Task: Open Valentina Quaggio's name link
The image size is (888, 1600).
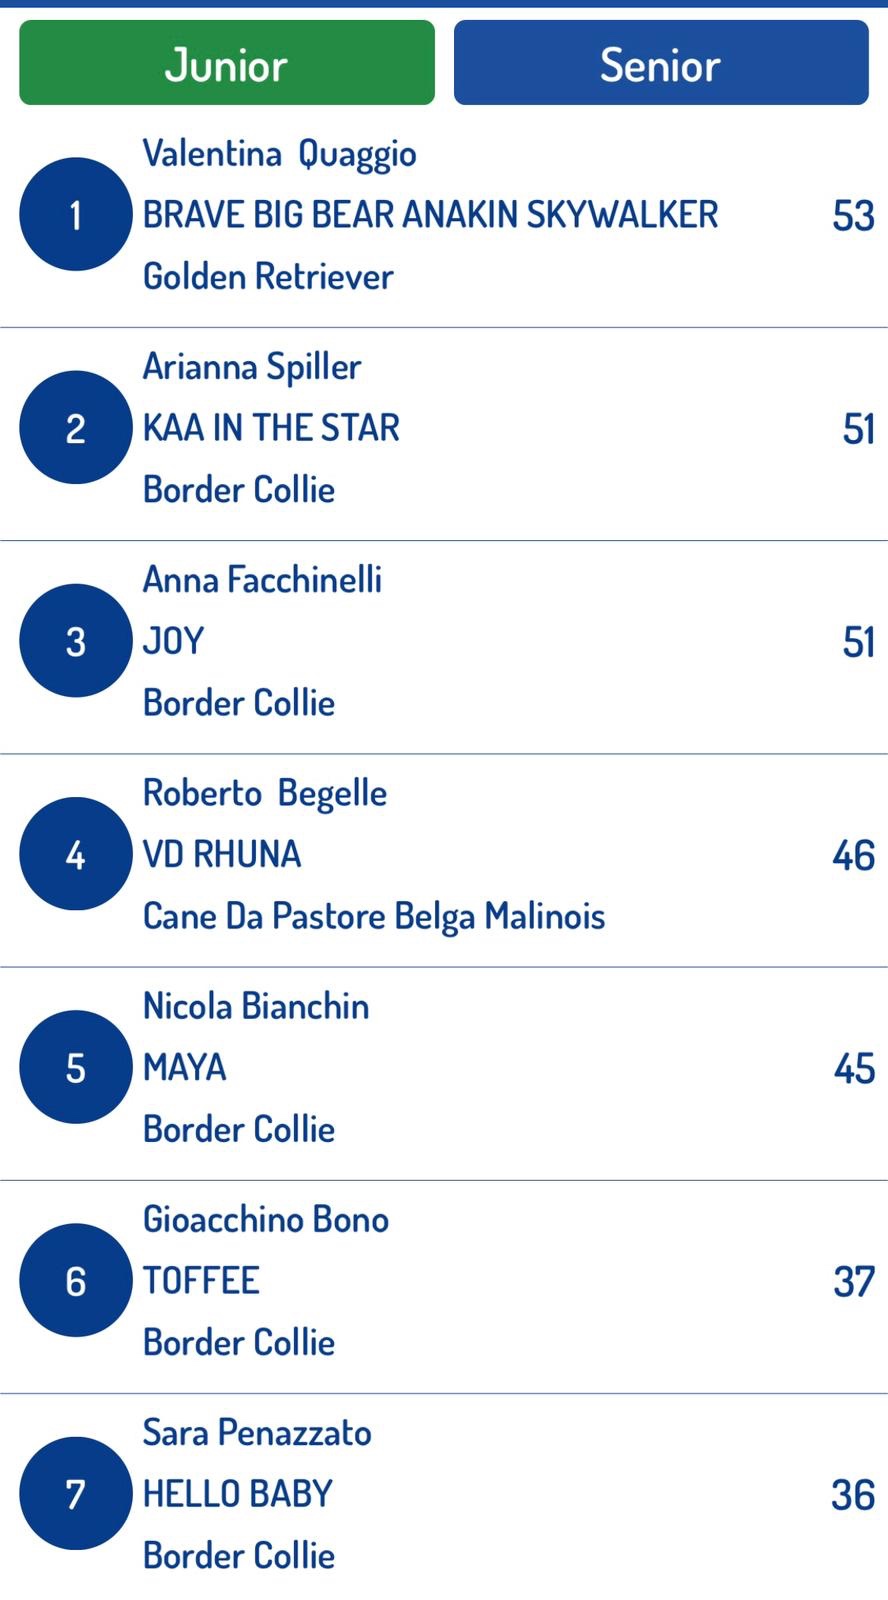Action: click(279, 154)
